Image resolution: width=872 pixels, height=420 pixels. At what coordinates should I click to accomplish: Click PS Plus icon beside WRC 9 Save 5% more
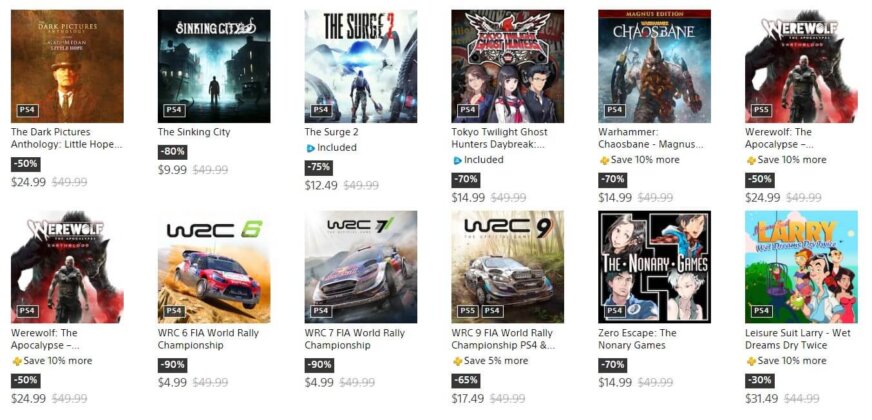point(457,361)
